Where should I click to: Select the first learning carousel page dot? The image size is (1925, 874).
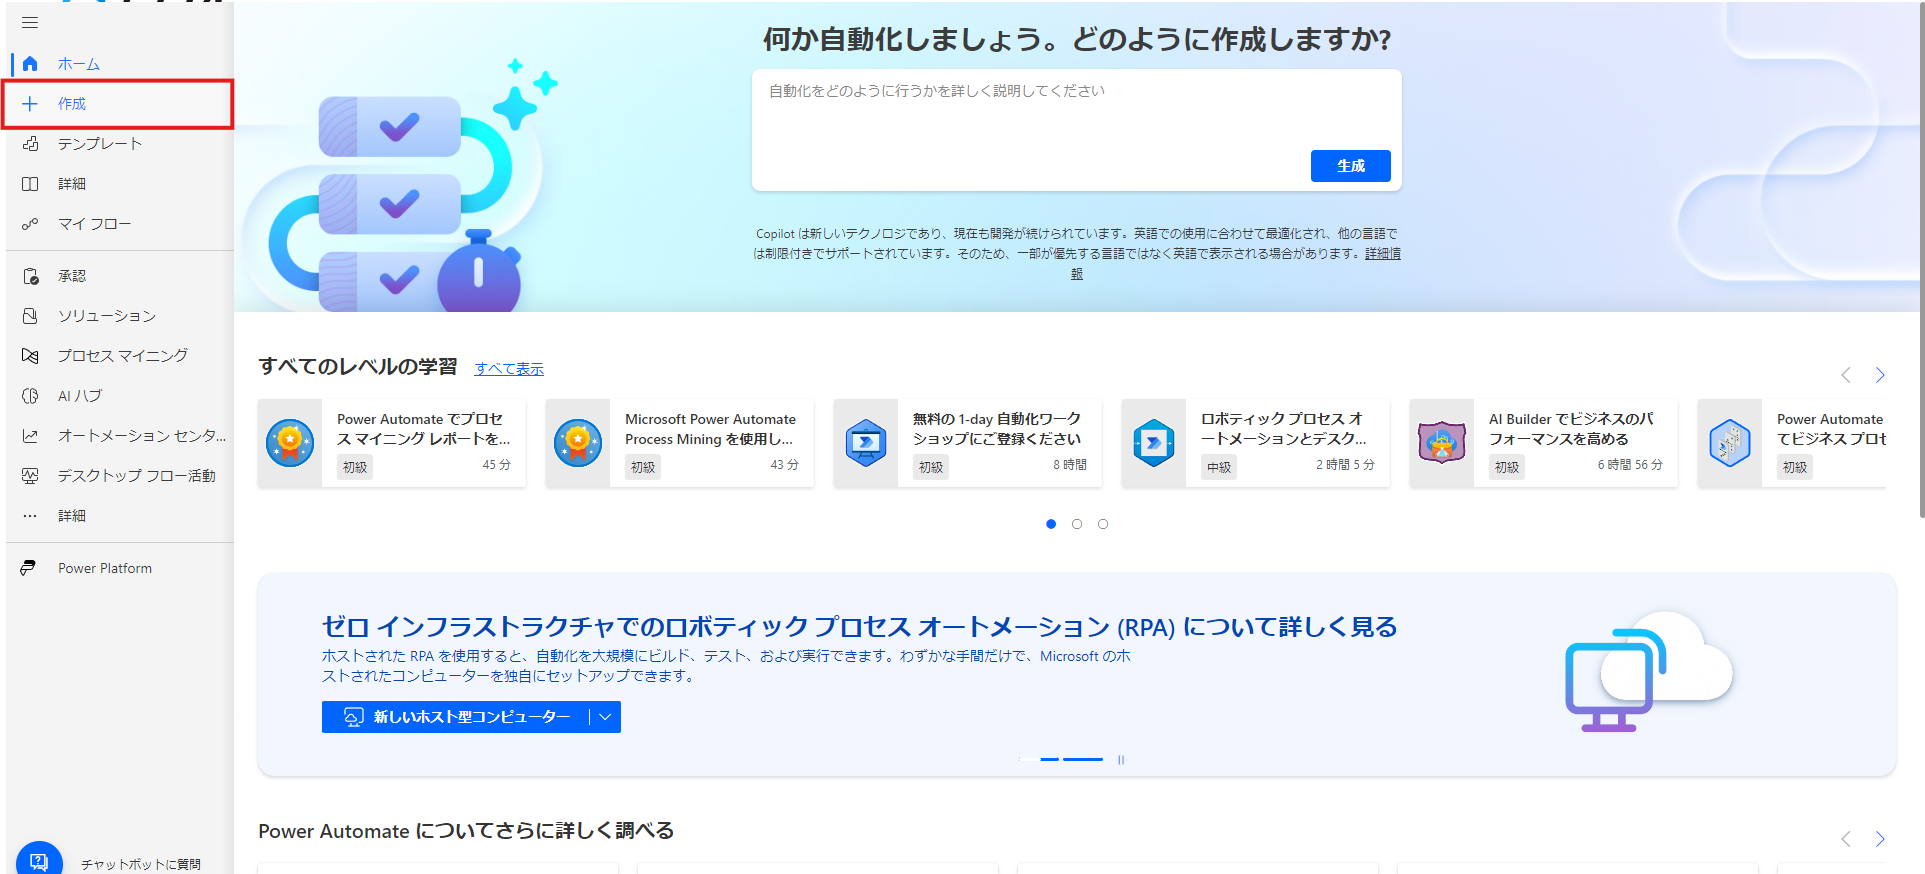click(1051, 524)
